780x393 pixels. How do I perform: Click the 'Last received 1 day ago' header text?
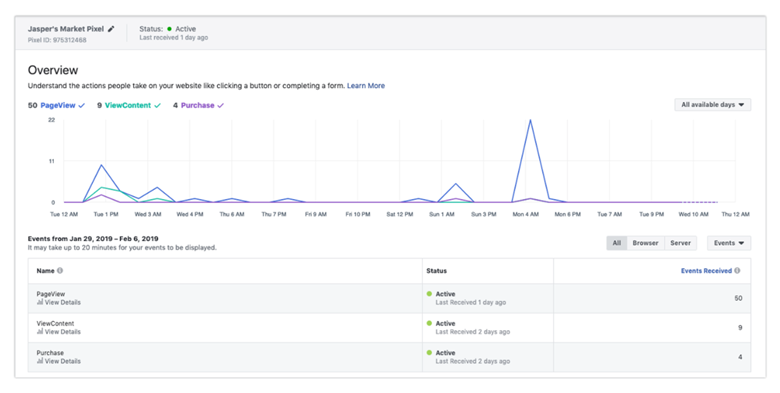point(174,38)
